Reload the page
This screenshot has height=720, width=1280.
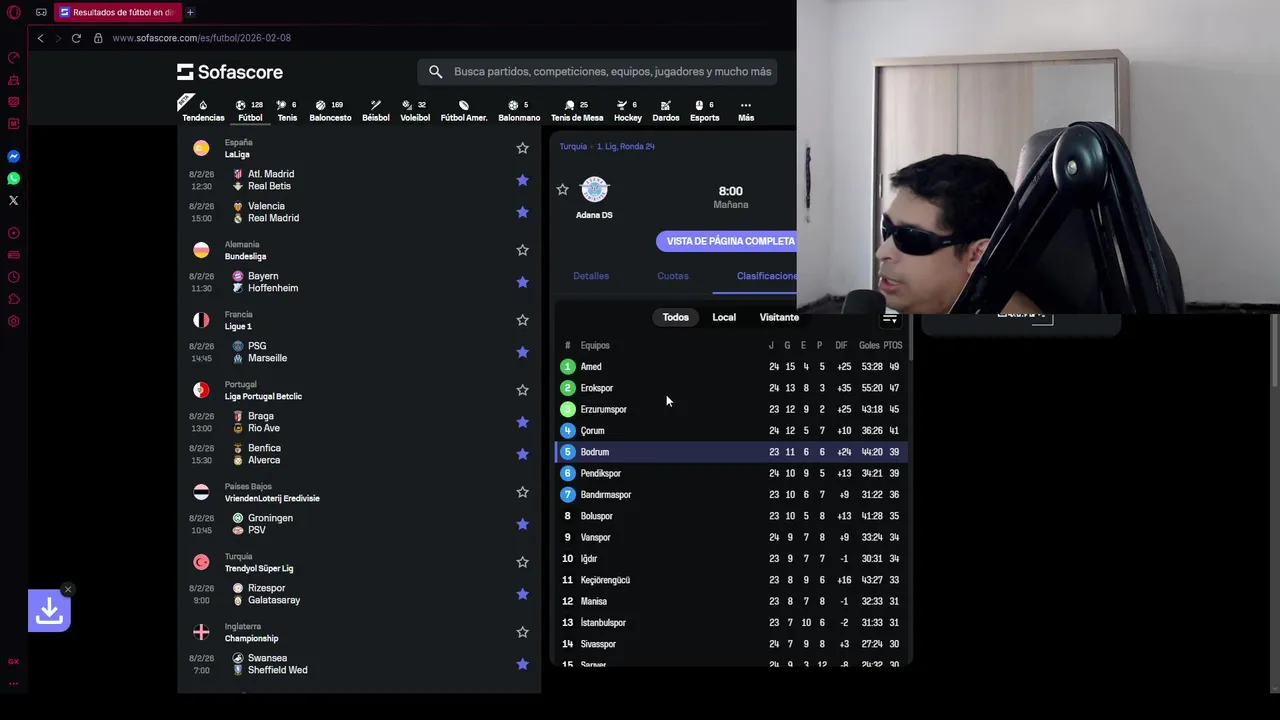[76, 38]
